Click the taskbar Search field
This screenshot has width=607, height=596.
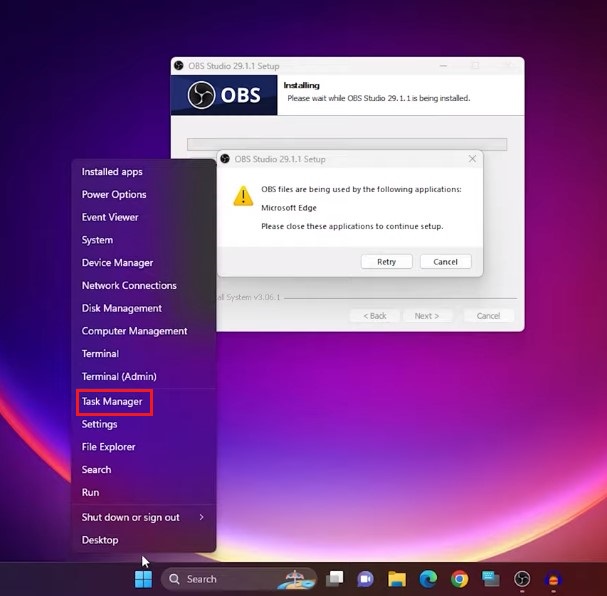239,579
